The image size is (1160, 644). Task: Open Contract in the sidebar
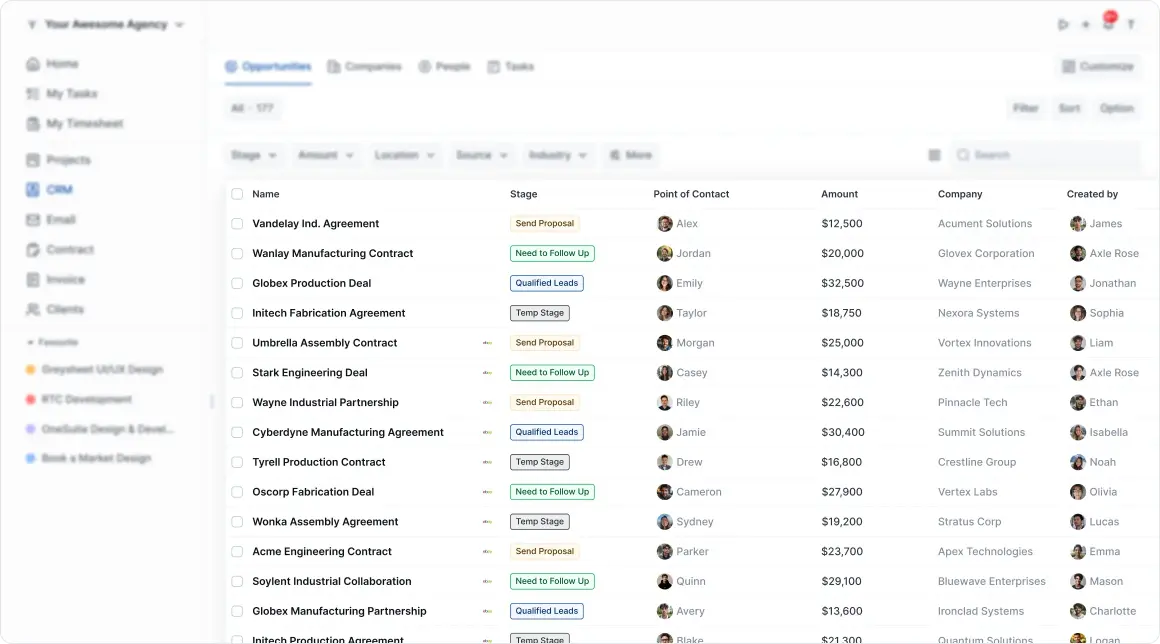pyautogui.click(x=60, y=249)
